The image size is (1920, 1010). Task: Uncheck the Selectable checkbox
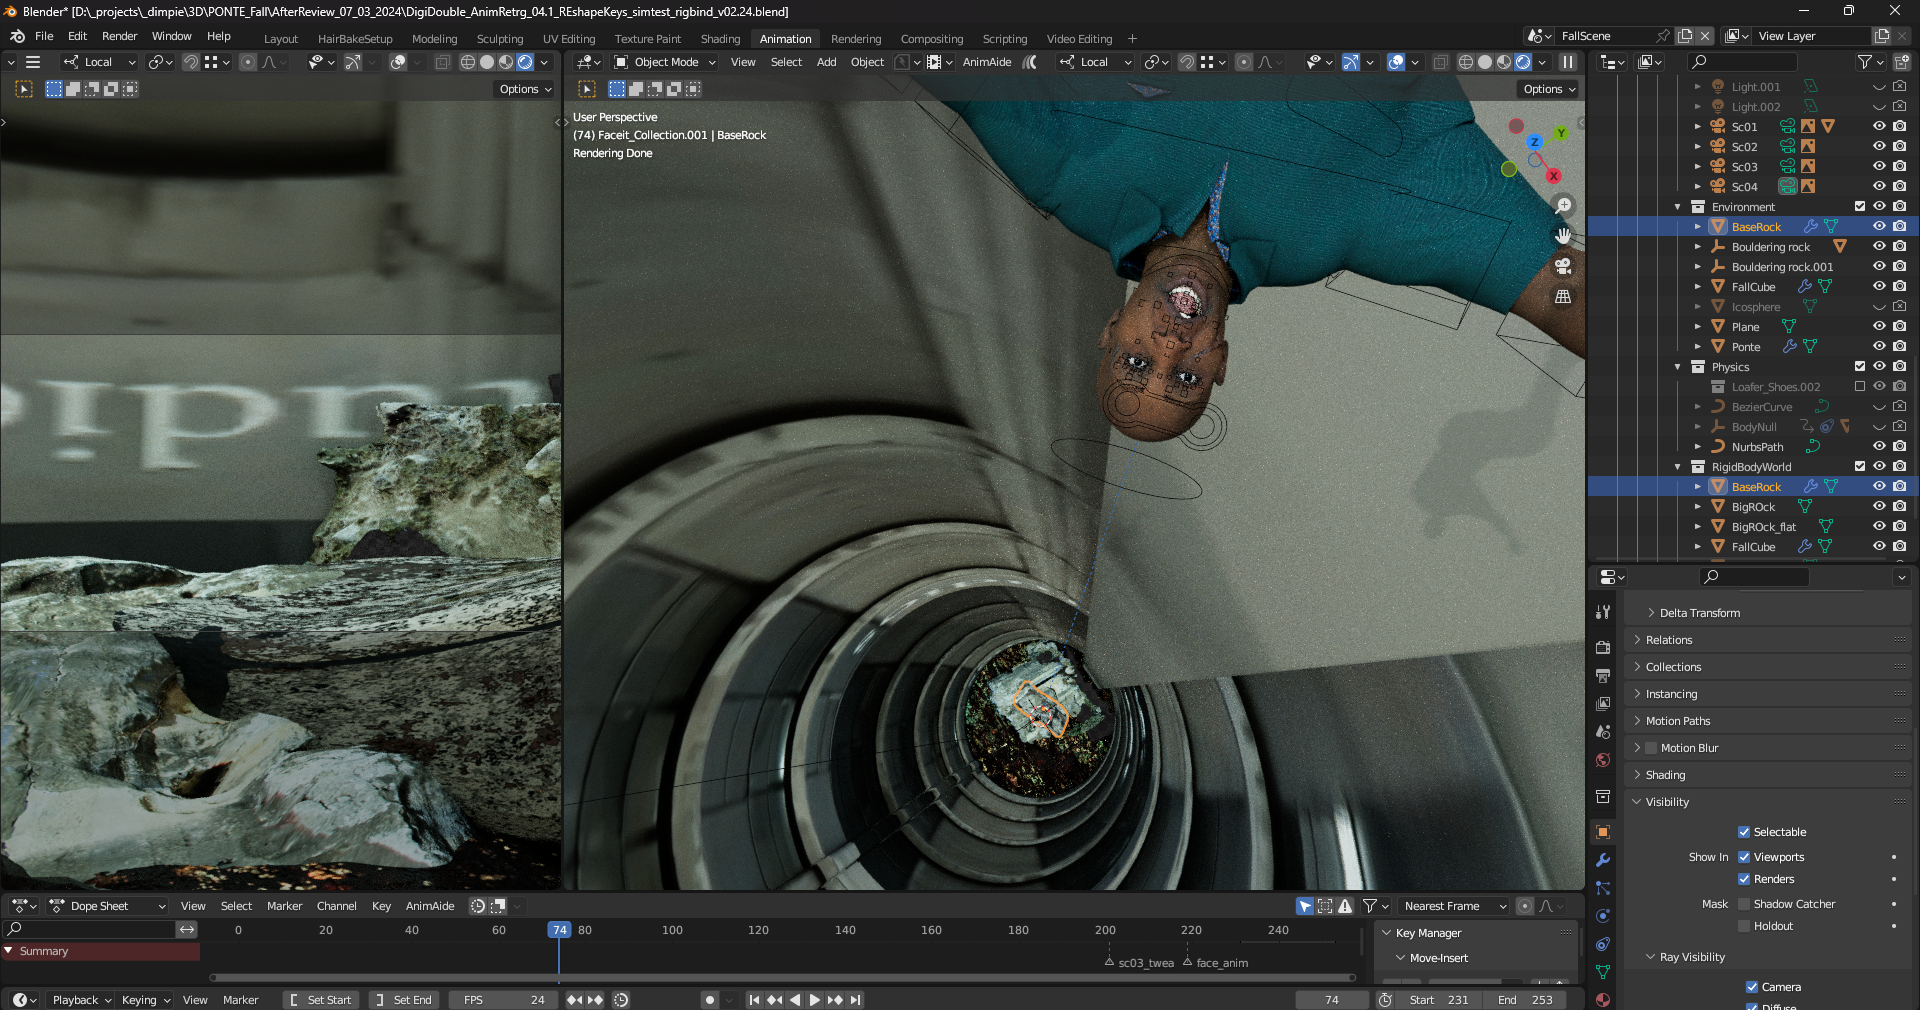[1744, 832]
